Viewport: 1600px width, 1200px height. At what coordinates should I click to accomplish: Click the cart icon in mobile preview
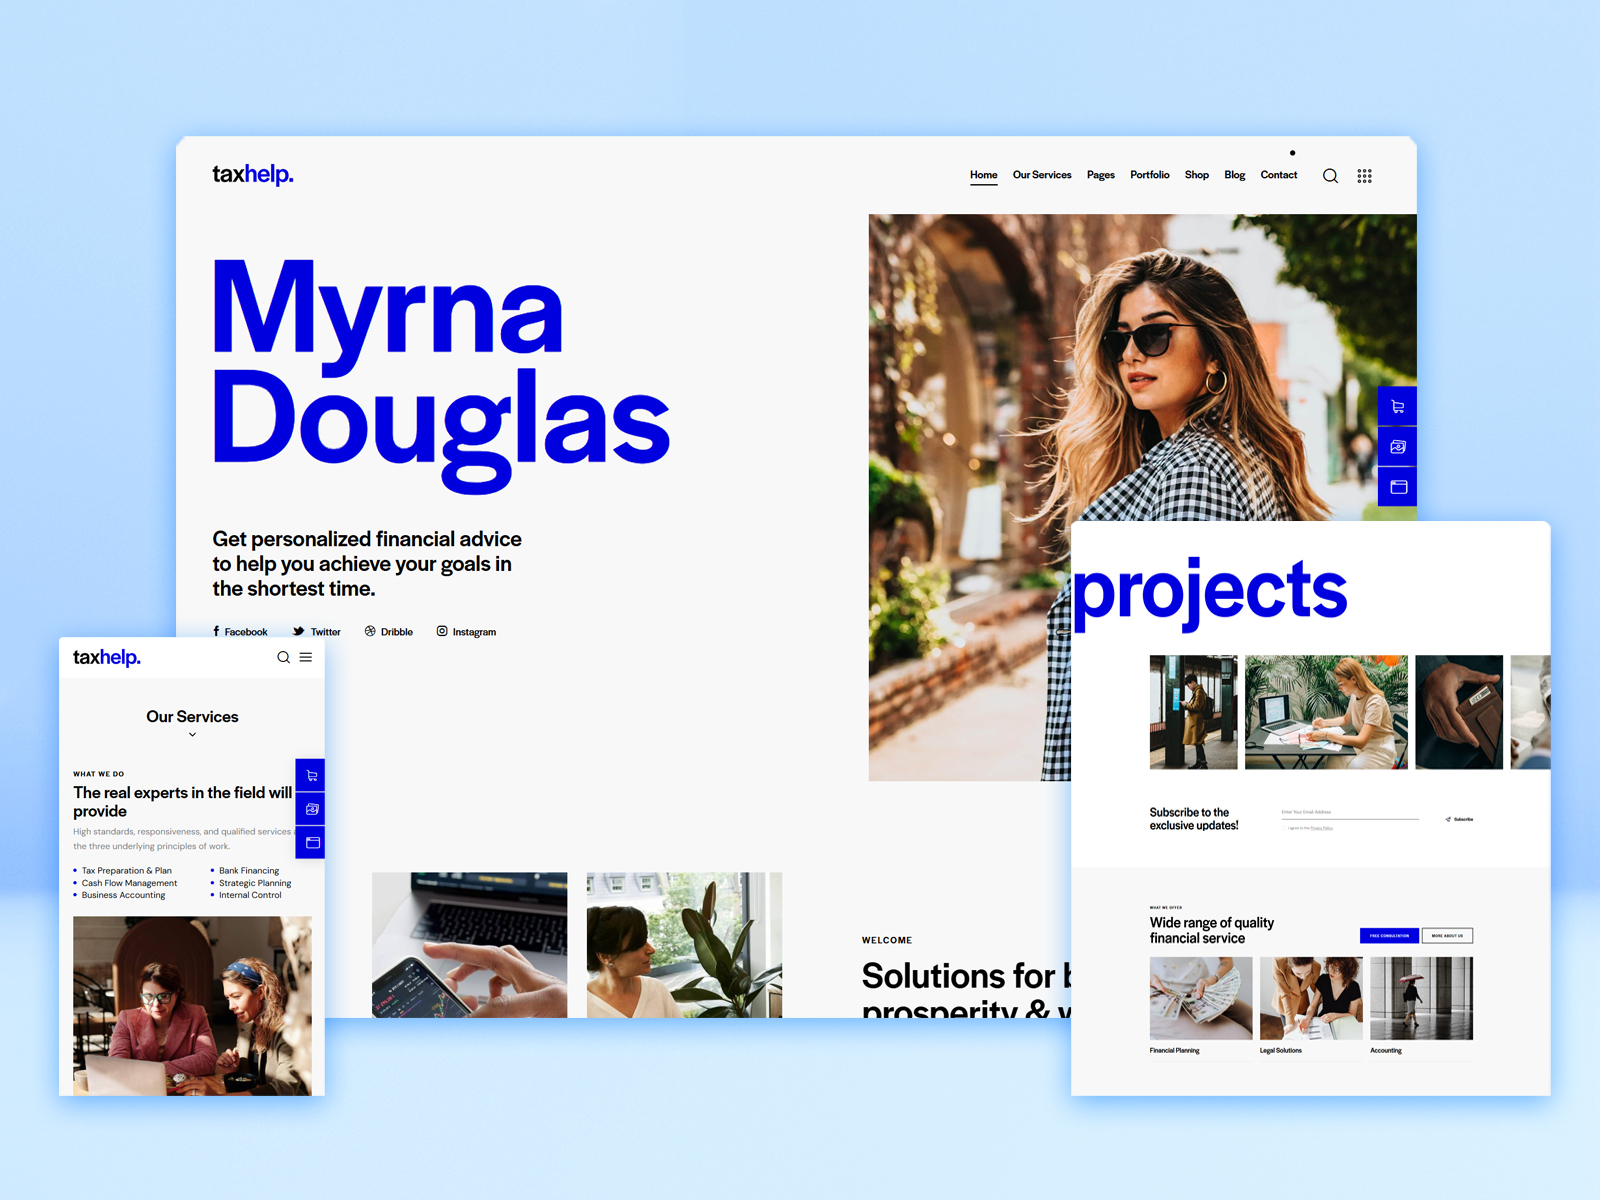[312, 775]
